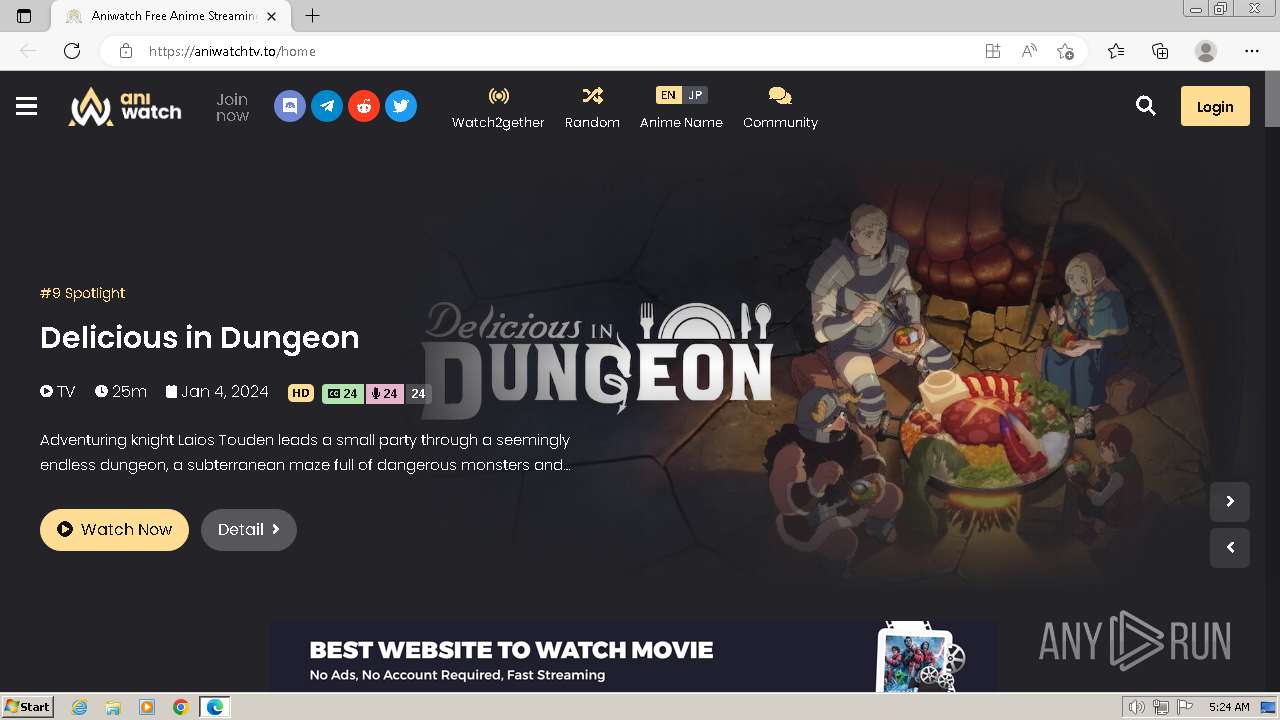Viewport: 1280px width, 720px height.
Task: Open the Twitter profile icon
Action: tap(401, 106)
